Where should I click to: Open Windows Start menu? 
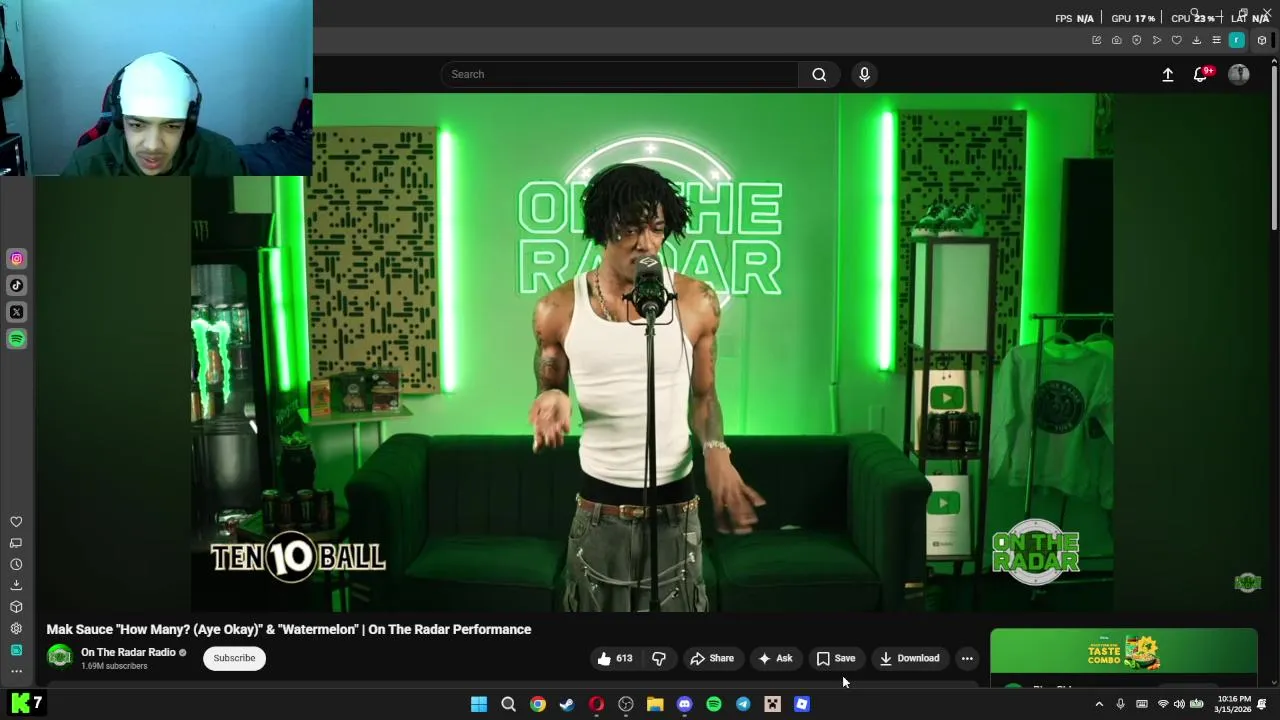click(479, 704)
